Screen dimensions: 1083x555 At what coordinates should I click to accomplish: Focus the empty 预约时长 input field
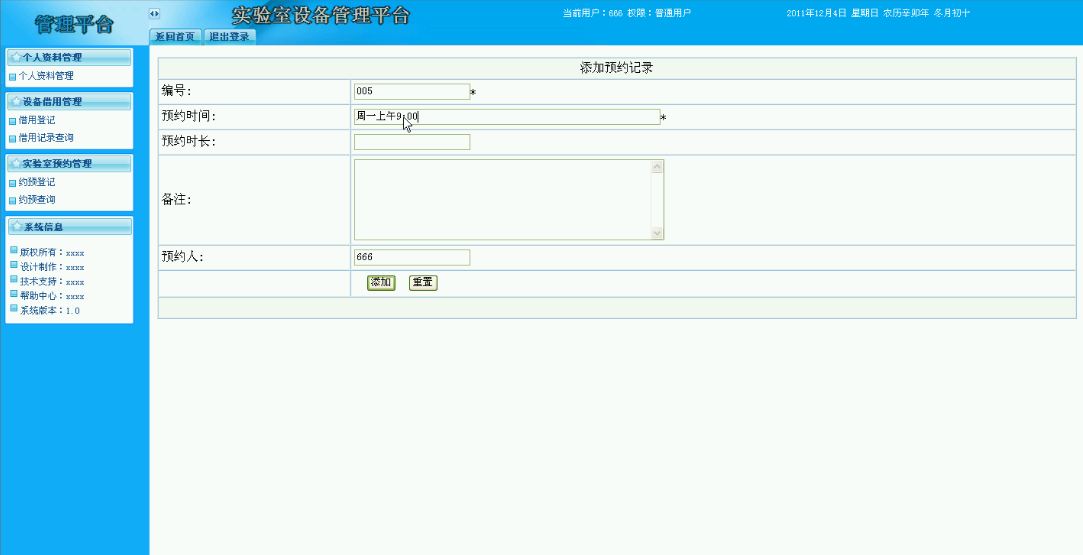pyautogui.click(x=412, y=142)
